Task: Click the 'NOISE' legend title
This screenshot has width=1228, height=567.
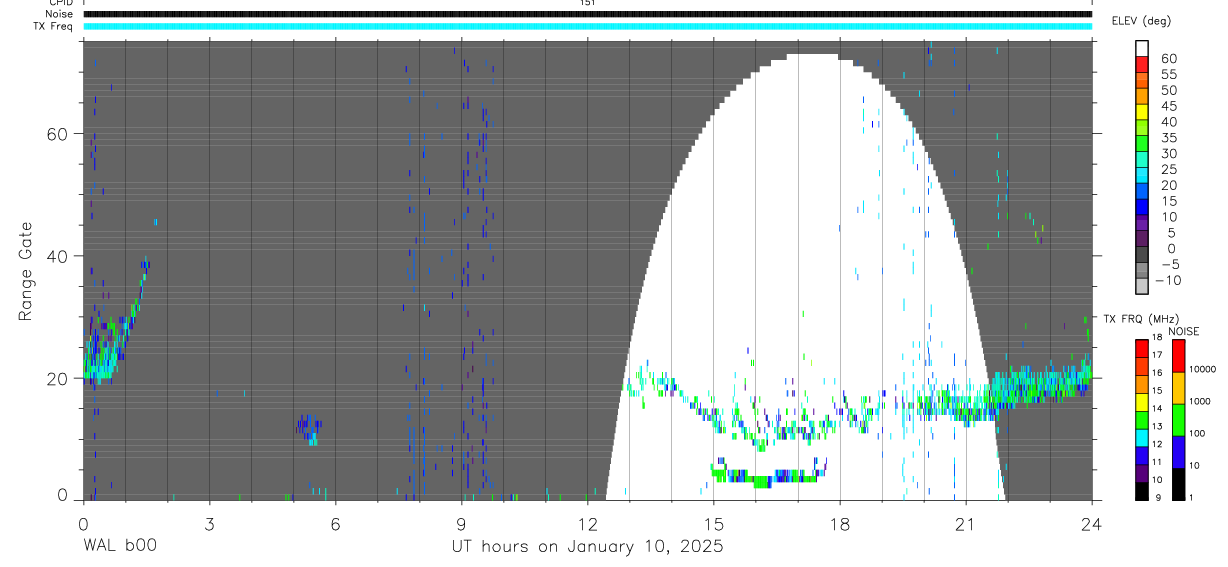Action: point(1183,331)
